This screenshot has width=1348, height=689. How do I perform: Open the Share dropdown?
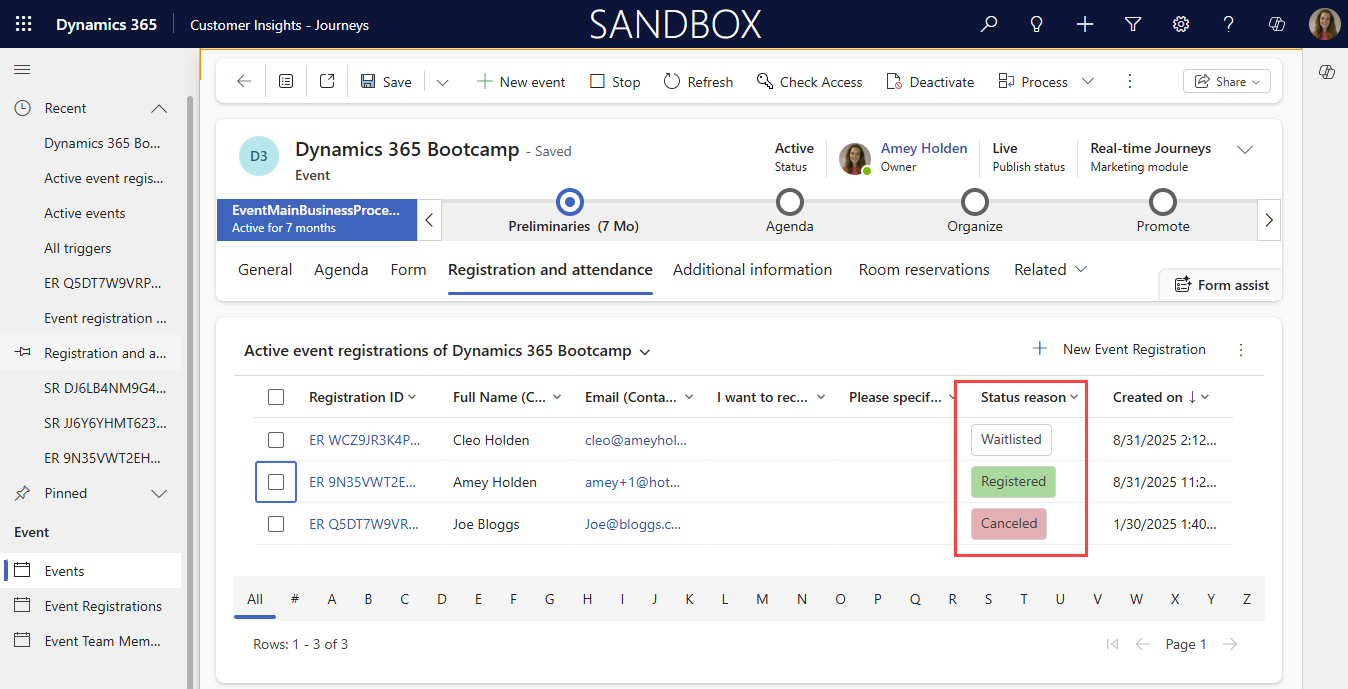(x=1226, y=82)
